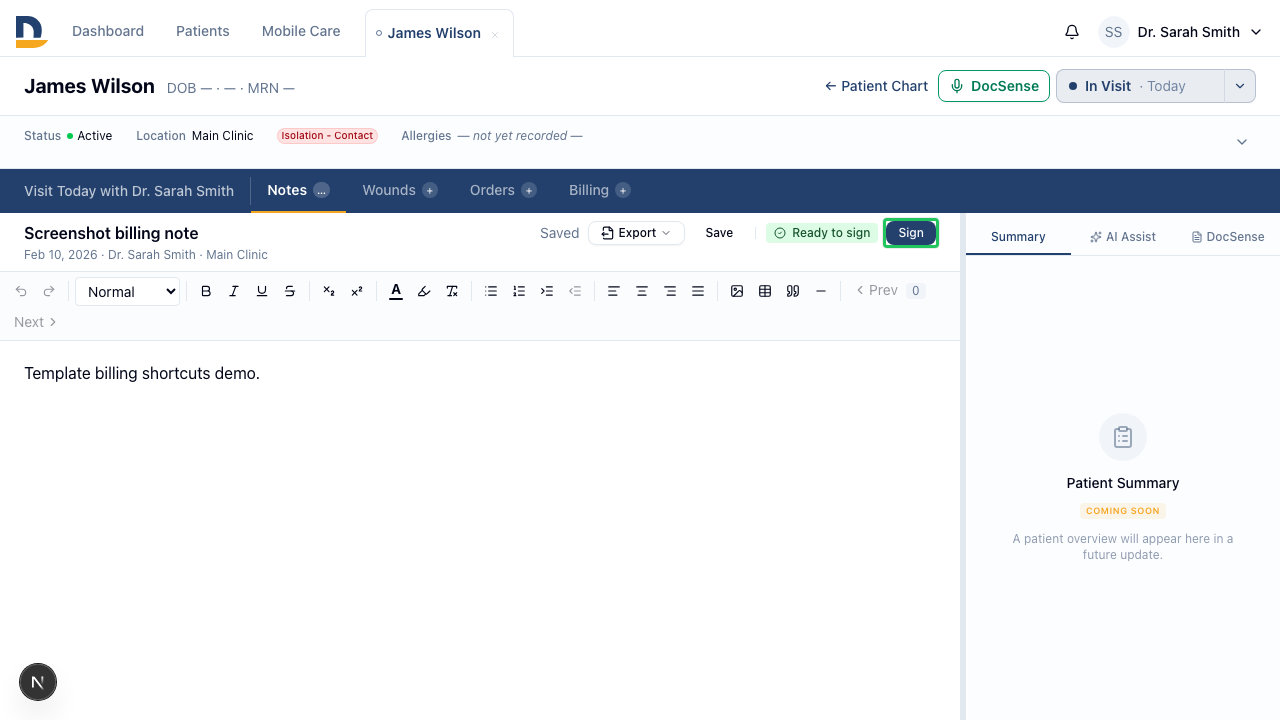Sign the note
The height and width of the screenshot is (720, 1280).
(x=911, y=233)
